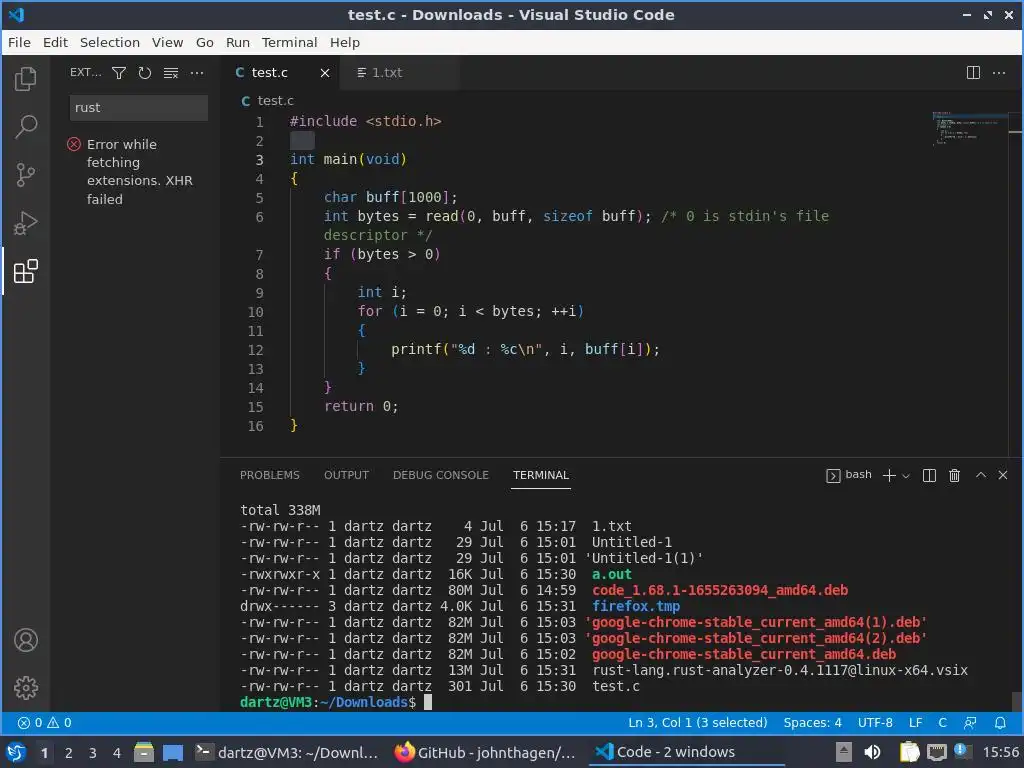Open the View menu
The height and width of the screenshot is (768, 1024).
167,42
